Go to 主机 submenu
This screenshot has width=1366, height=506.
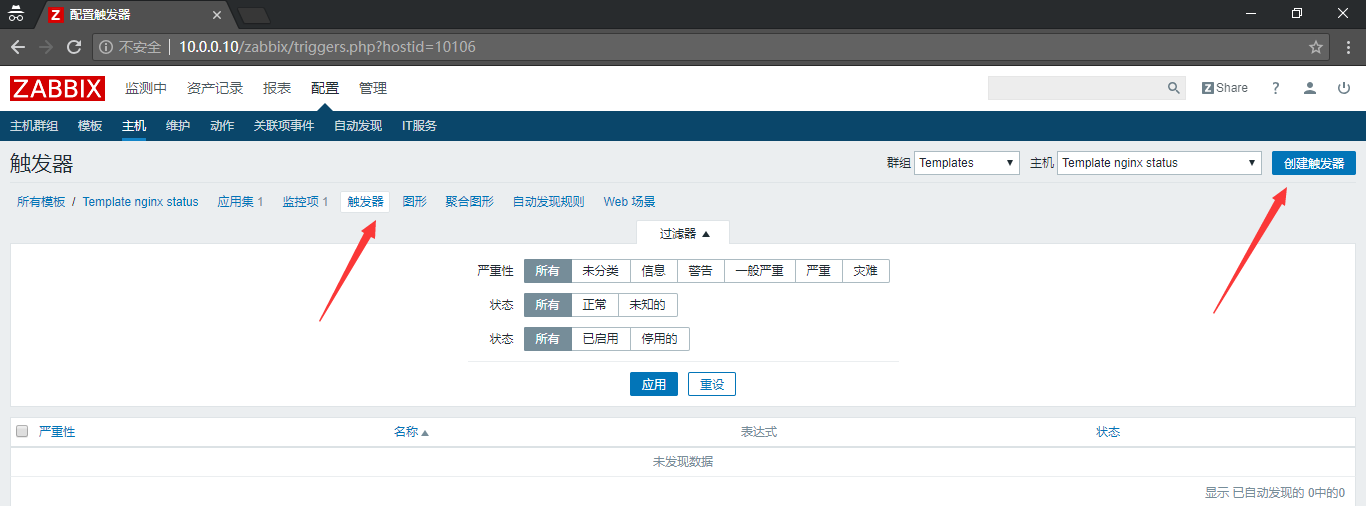[134, 126]
